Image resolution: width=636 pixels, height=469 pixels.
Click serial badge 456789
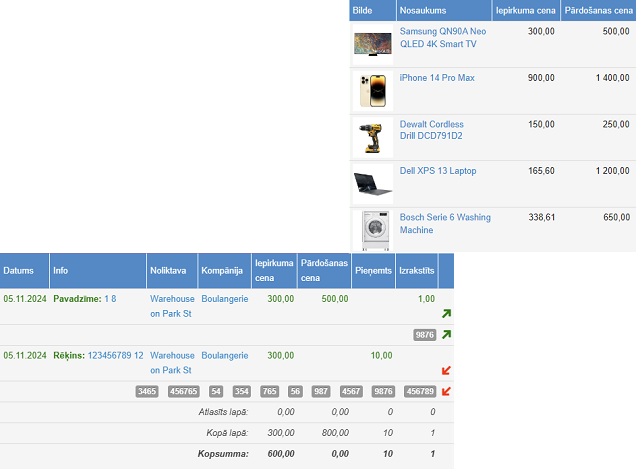(x=420, y=392)
